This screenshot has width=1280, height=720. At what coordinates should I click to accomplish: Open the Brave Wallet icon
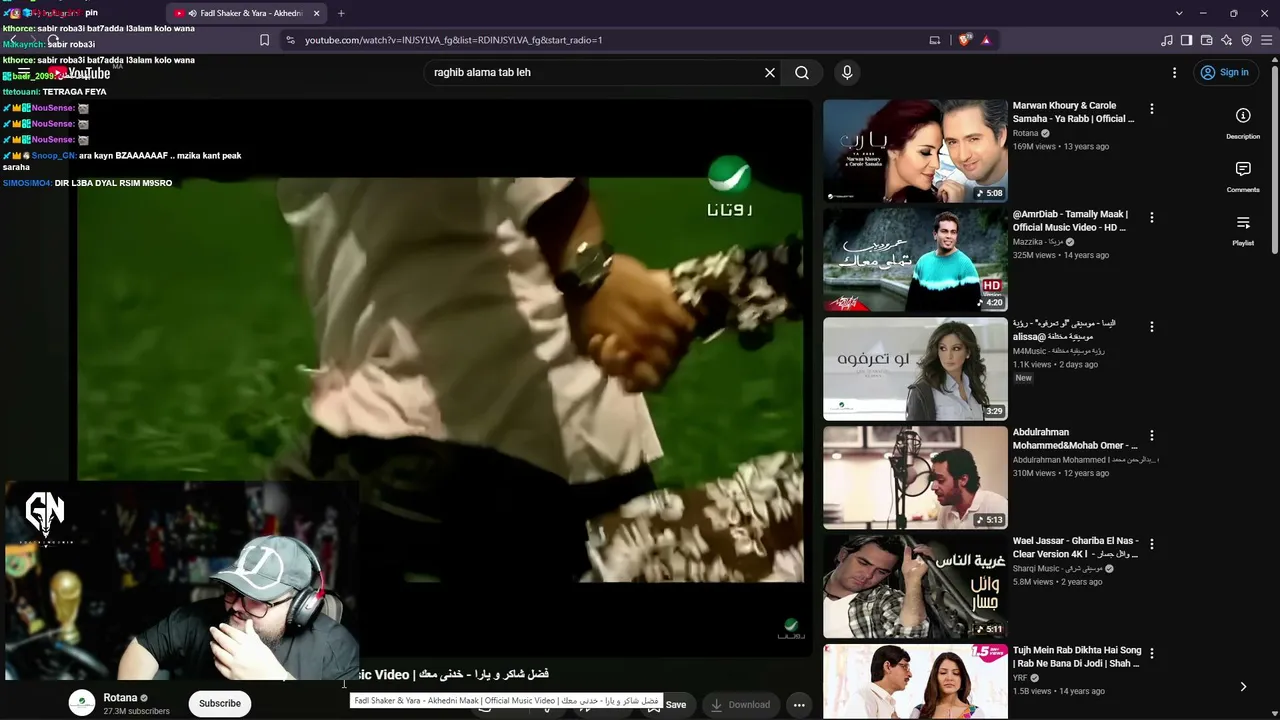1207,40
